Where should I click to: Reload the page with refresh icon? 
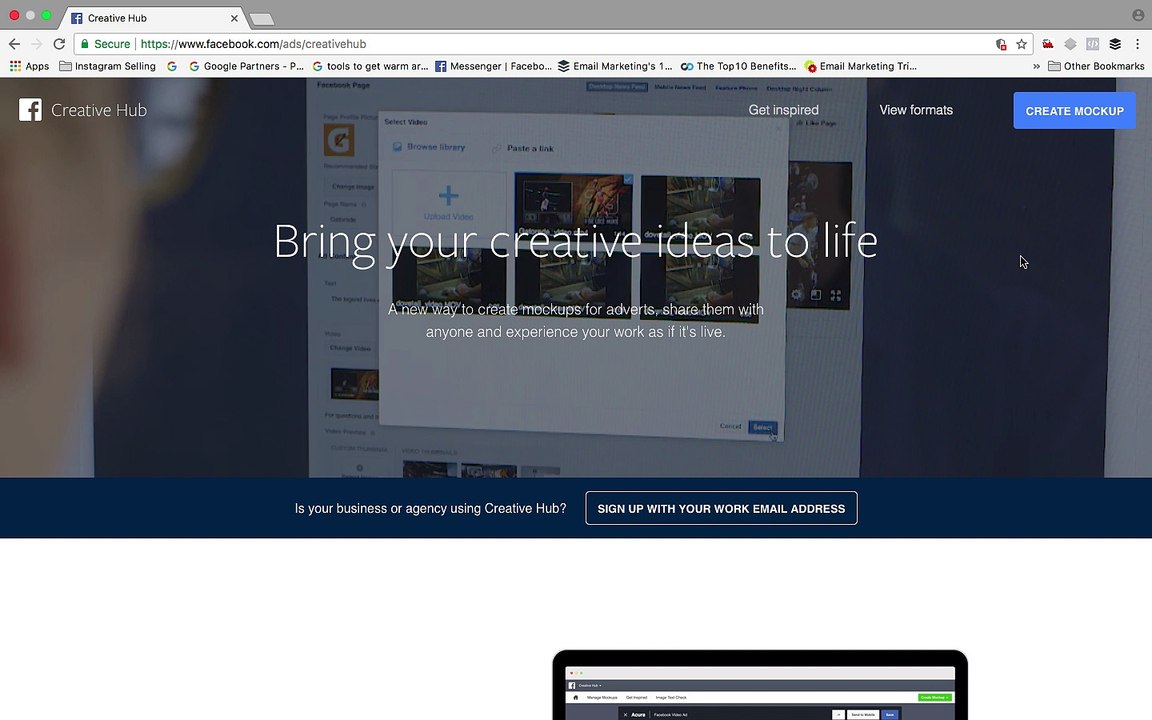click(x=60, y=44)
